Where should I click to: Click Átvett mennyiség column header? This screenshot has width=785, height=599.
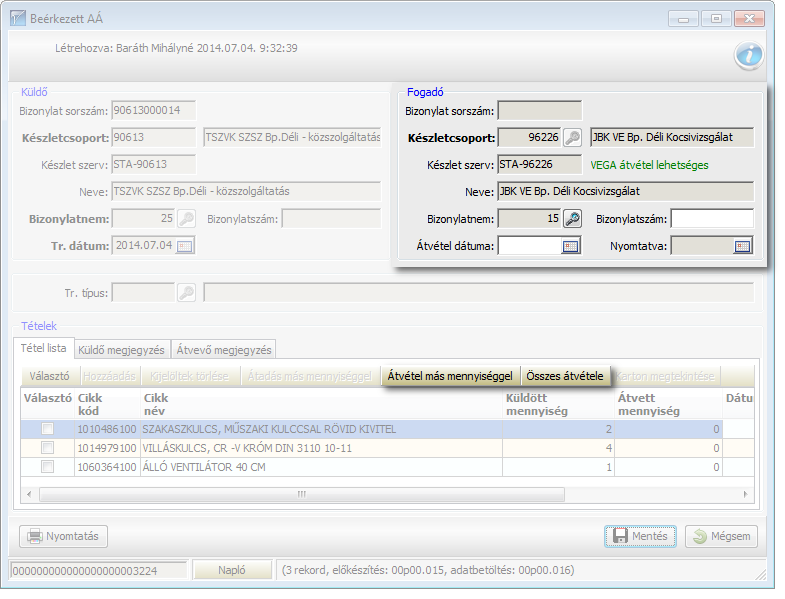(668, 404)
